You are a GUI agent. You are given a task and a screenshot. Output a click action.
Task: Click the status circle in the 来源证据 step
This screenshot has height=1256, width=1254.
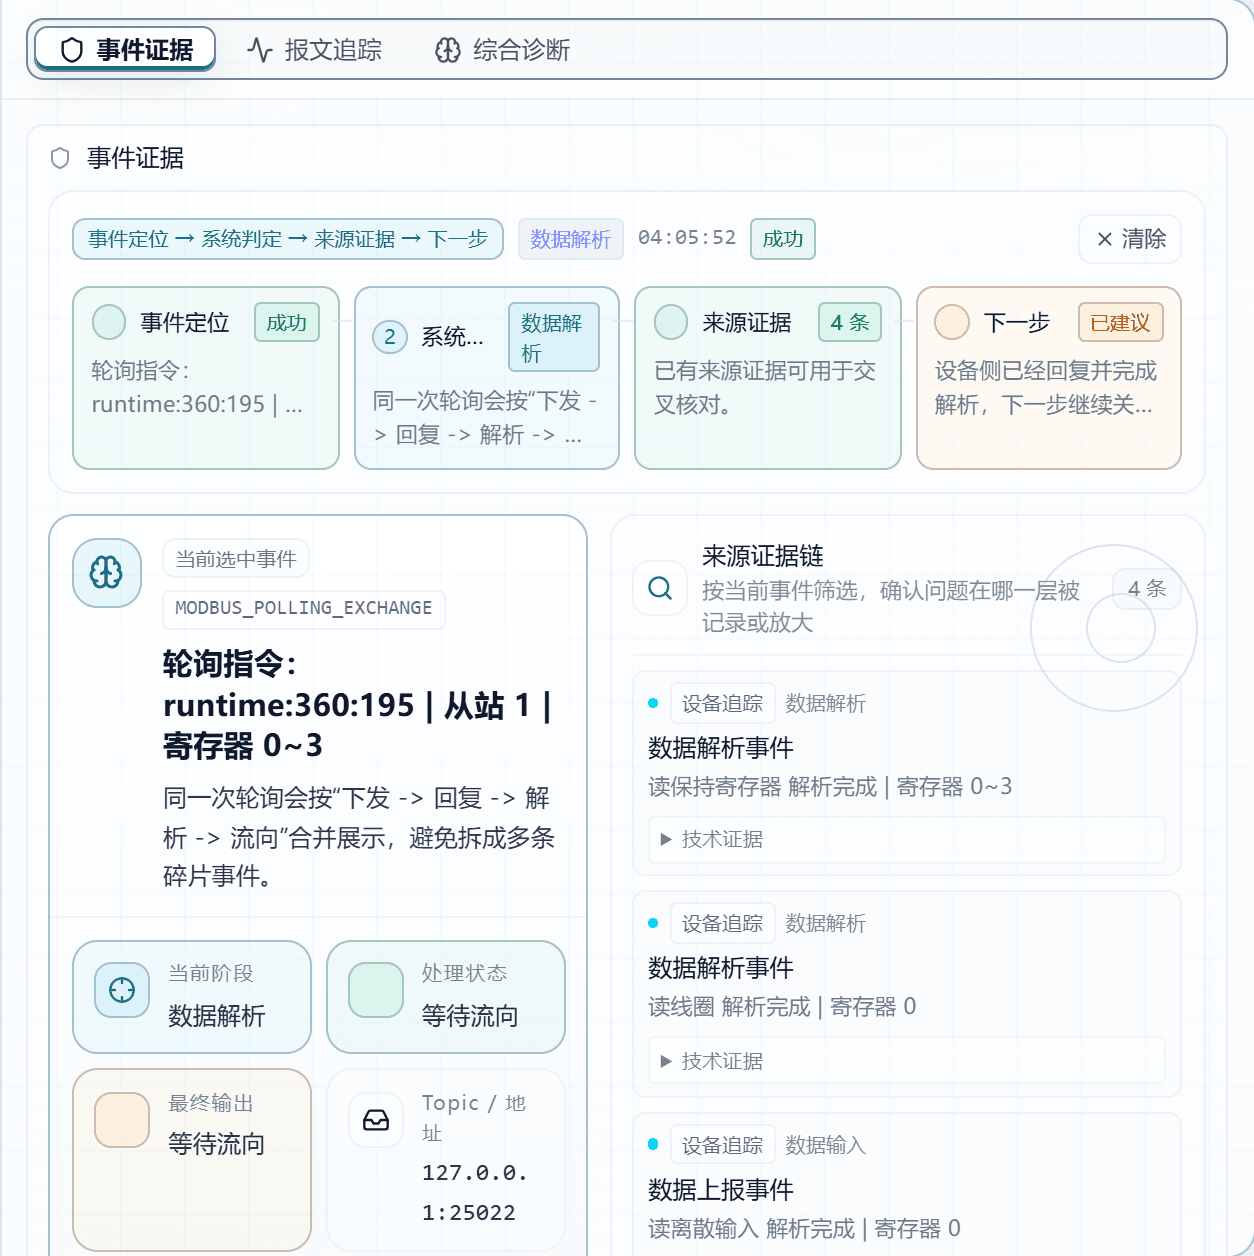[671, 322]
